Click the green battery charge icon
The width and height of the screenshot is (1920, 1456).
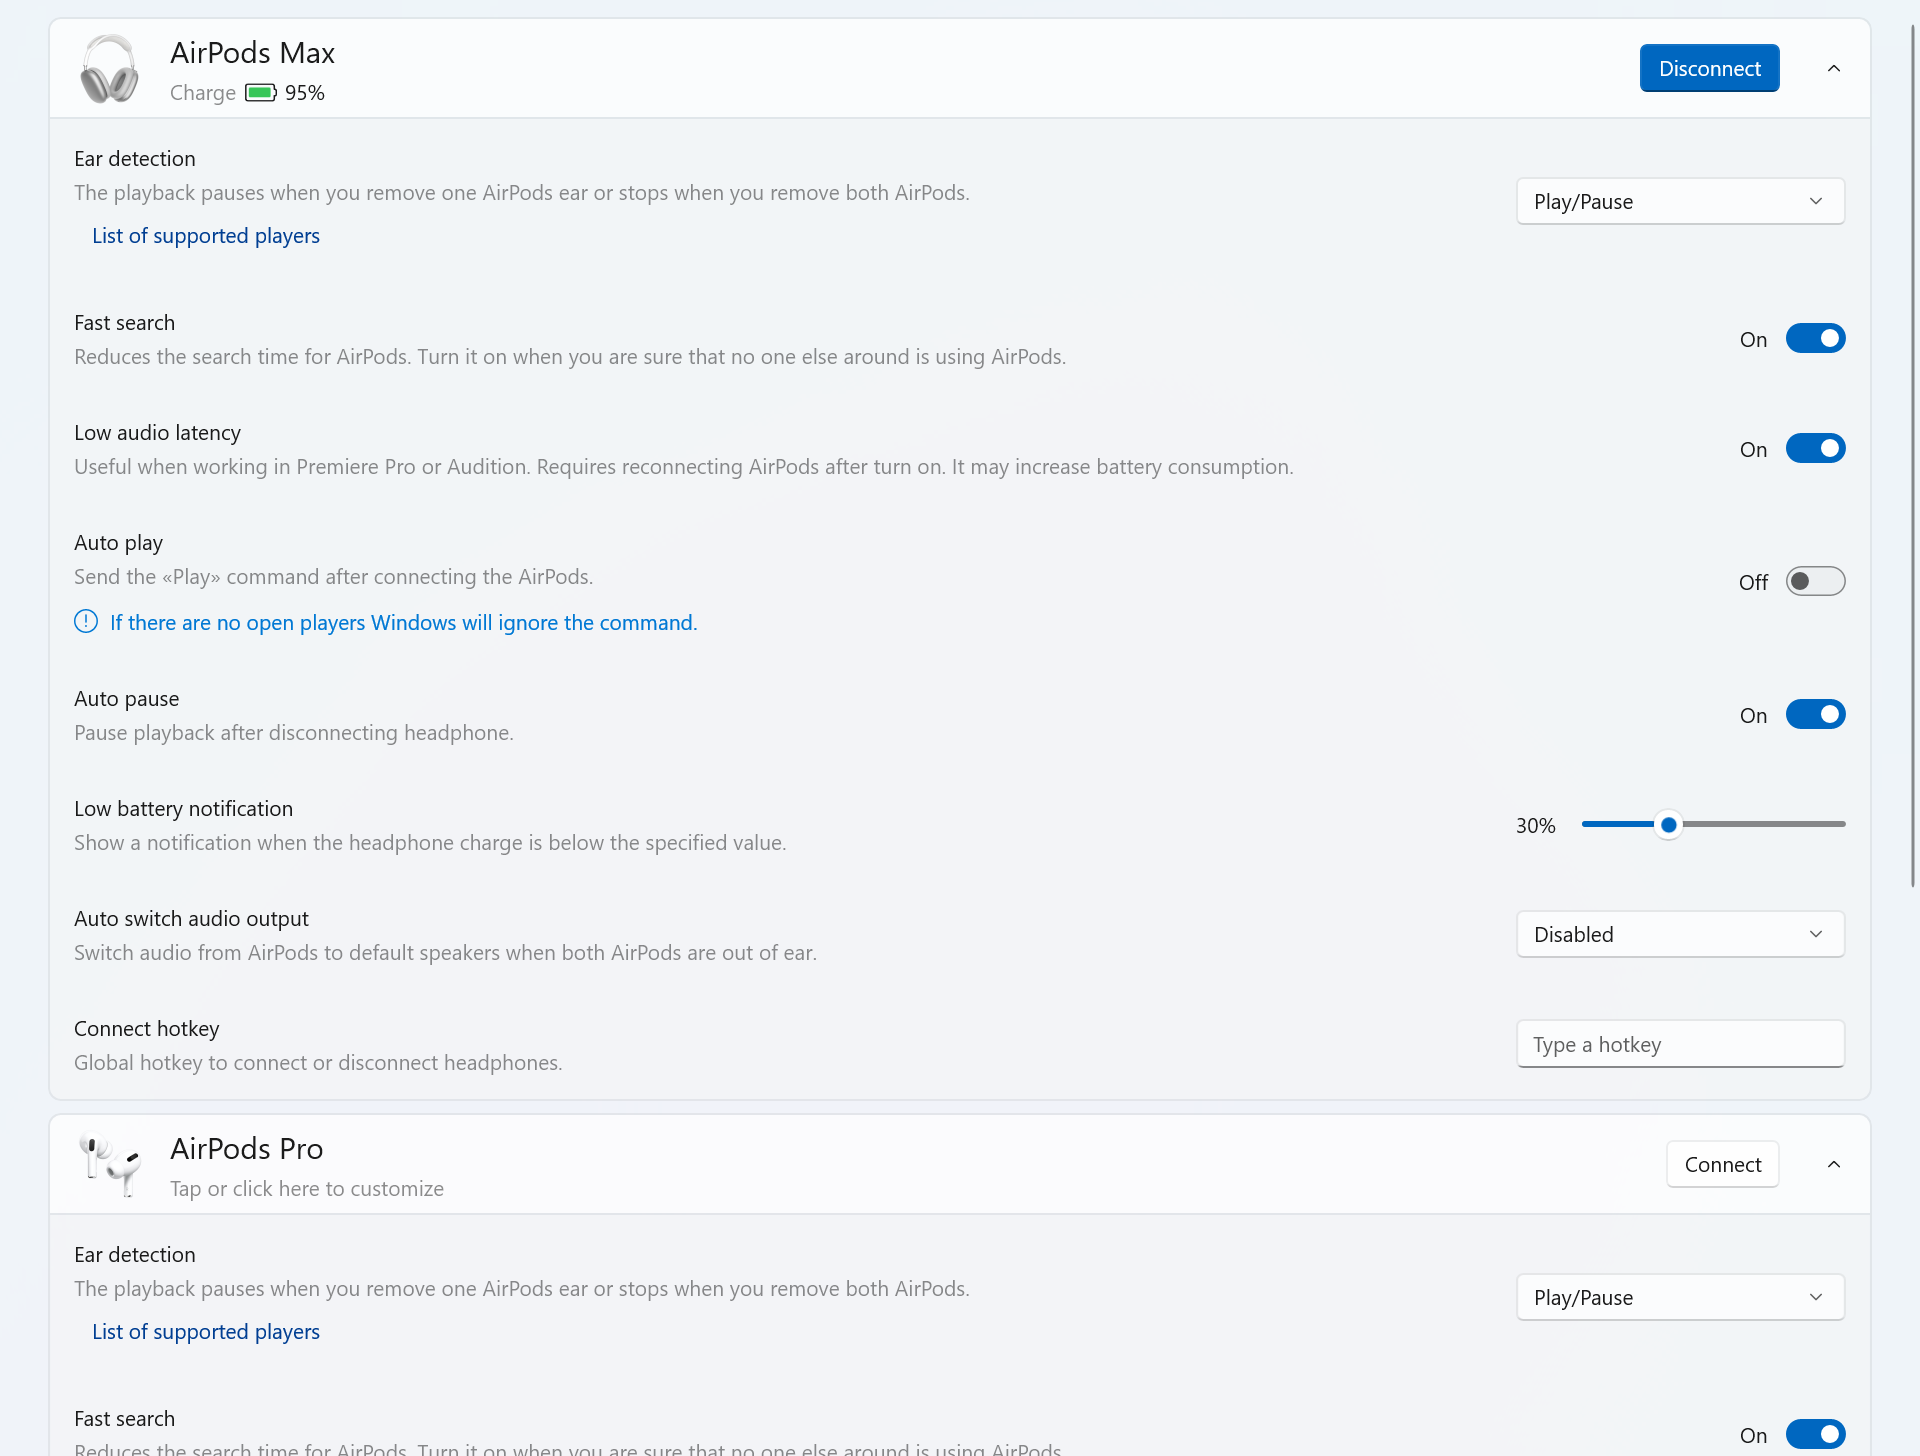click(x=260, y=93)
